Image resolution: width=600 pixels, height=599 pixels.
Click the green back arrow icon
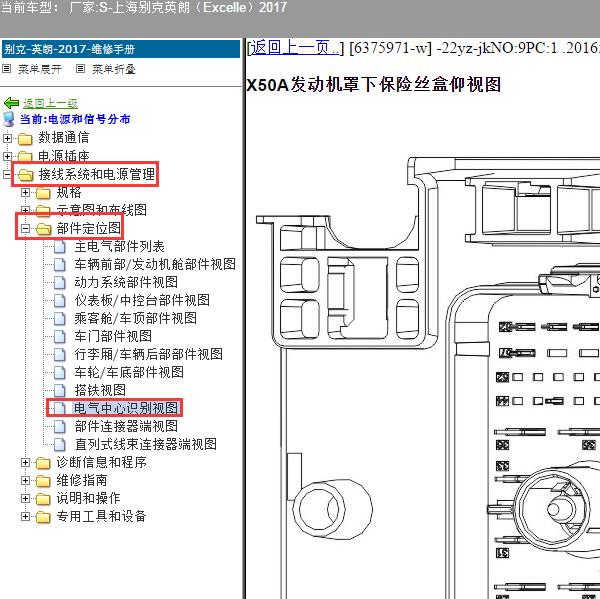pos(11,103)
